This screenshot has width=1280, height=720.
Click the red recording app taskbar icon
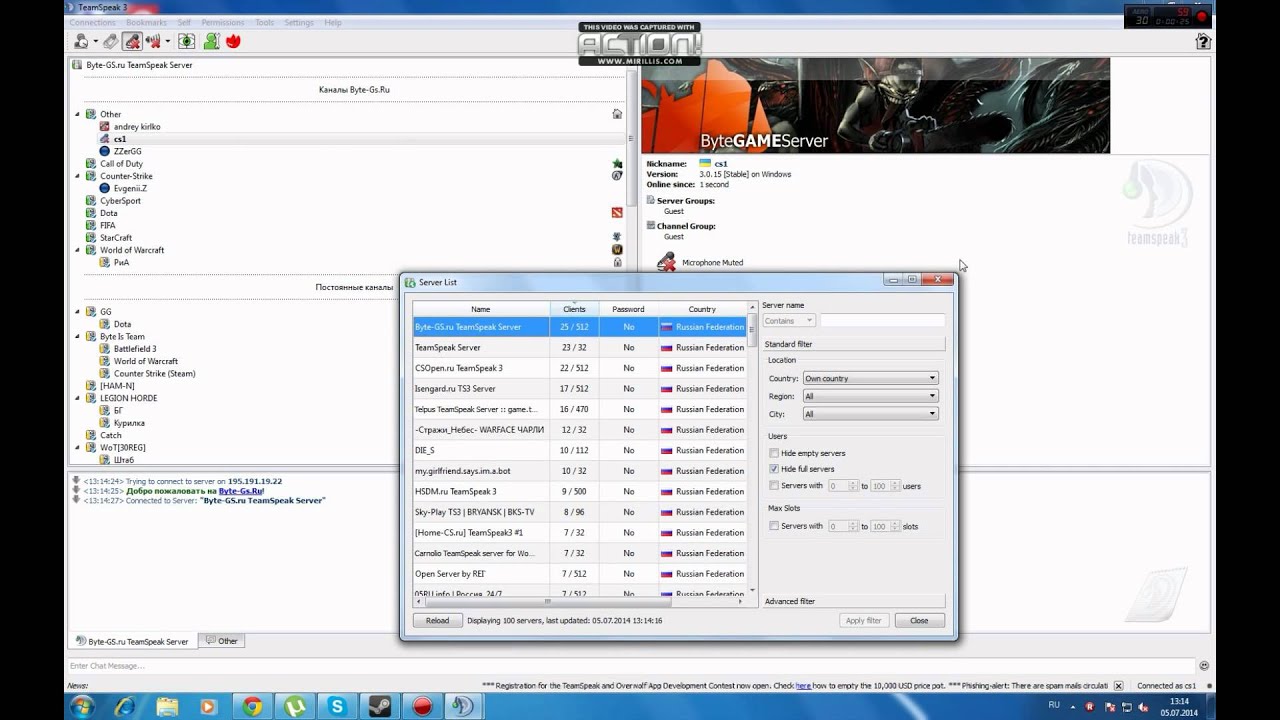(421, 706)
